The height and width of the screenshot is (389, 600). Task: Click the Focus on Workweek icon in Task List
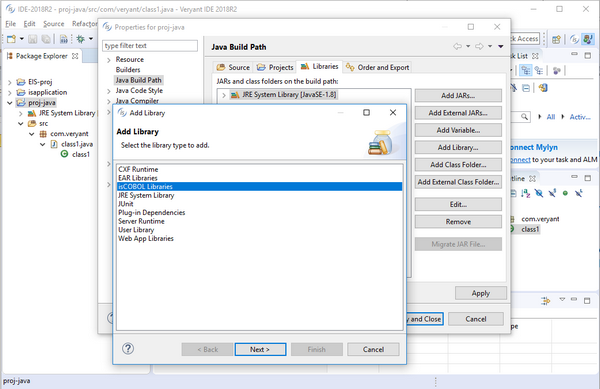(557, 70)
